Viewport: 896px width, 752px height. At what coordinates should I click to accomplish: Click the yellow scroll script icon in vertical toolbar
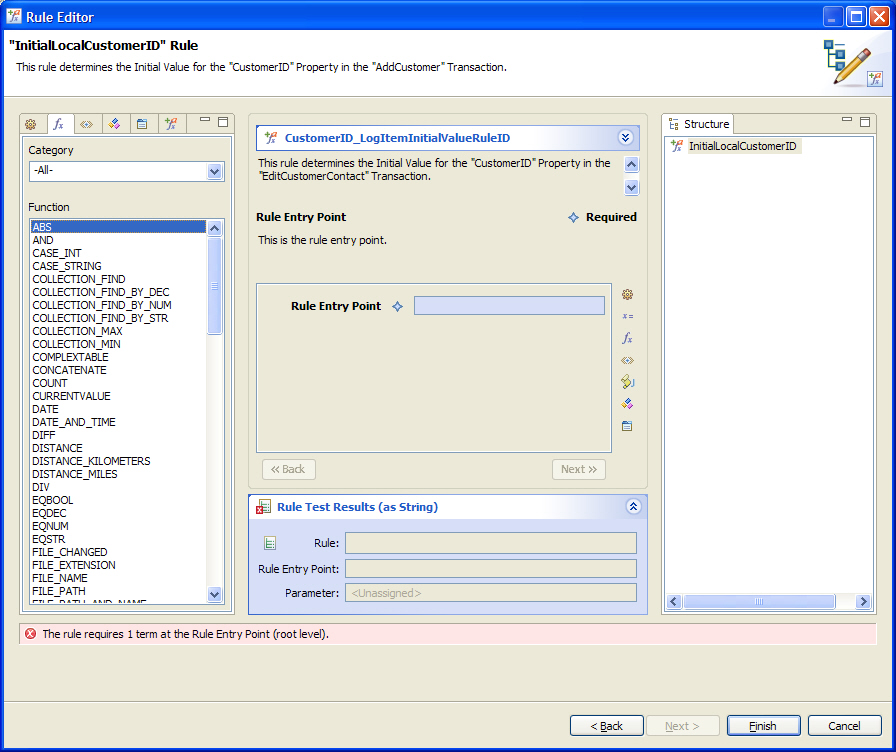pyautogui.click(x=627, y=382)
